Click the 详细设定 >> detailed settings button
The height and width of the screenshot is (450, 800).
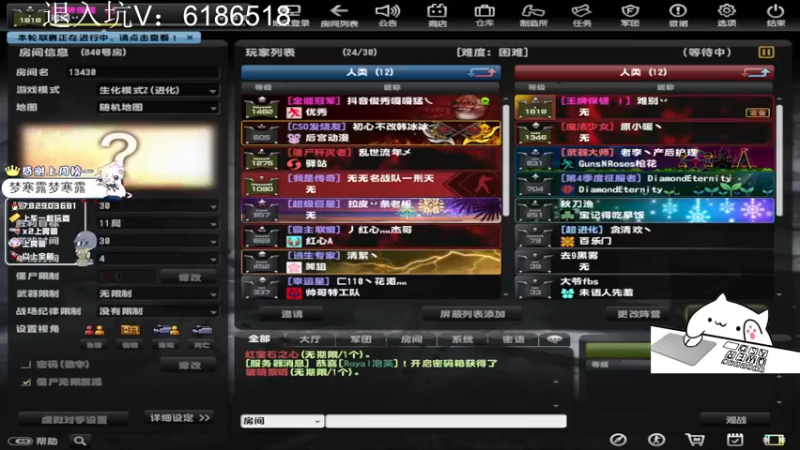coord(180,418)
